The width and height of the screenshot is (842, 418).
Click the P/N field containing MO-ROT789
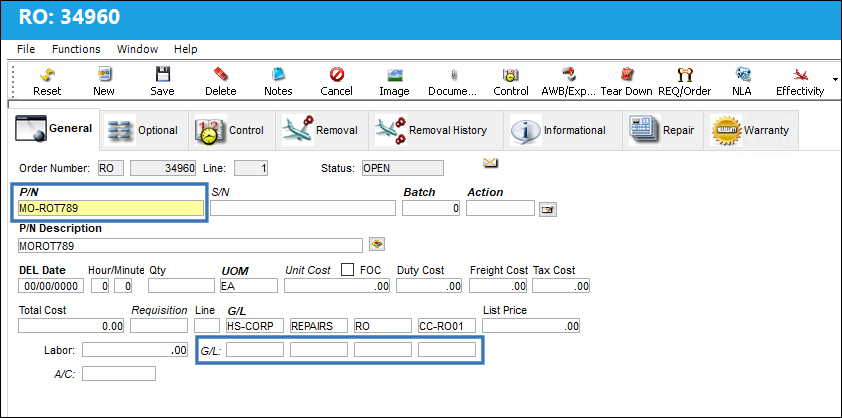pyautogui.click(x=111, y=208)
